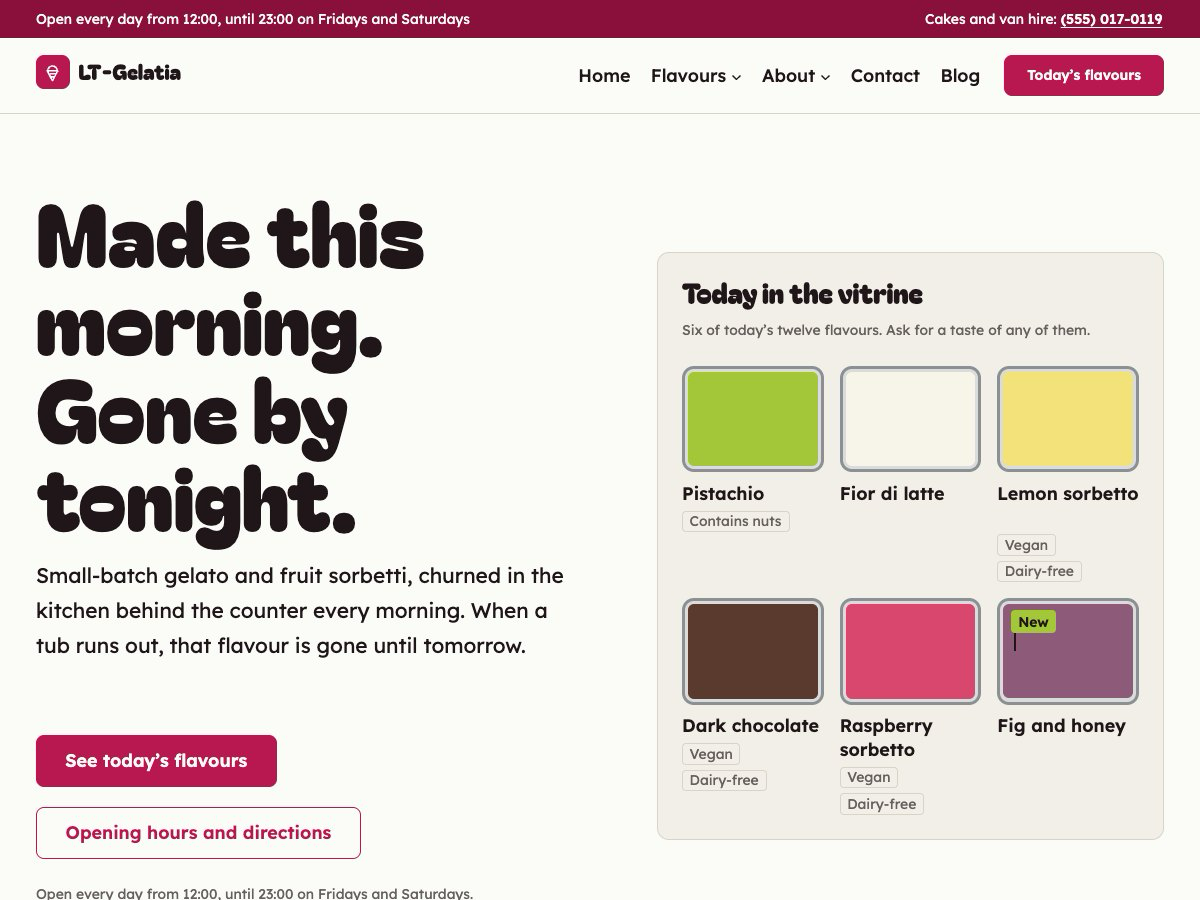This screenshot has height=900, width=1200.
Task: Click the Lemon sorbetto flavour name
Action: [1068, 494]
